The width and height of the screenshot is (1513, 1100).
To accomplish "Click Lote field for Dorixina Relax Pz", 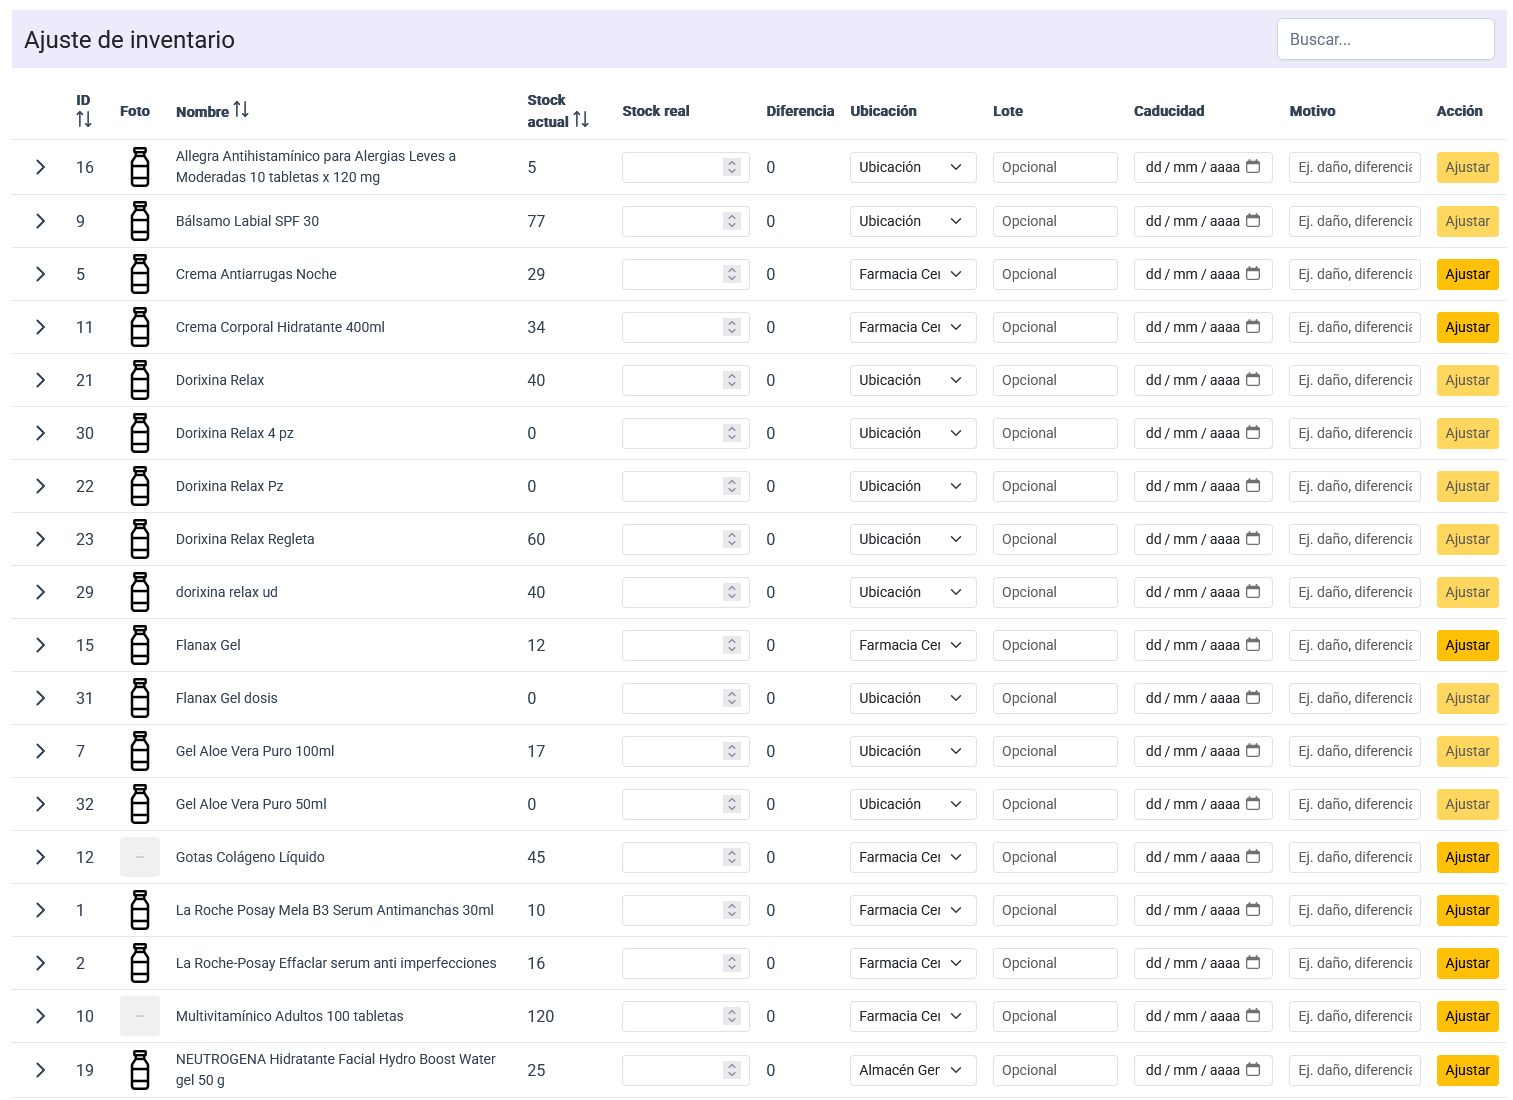I will pyautogui.click(x=1054, y=486).
